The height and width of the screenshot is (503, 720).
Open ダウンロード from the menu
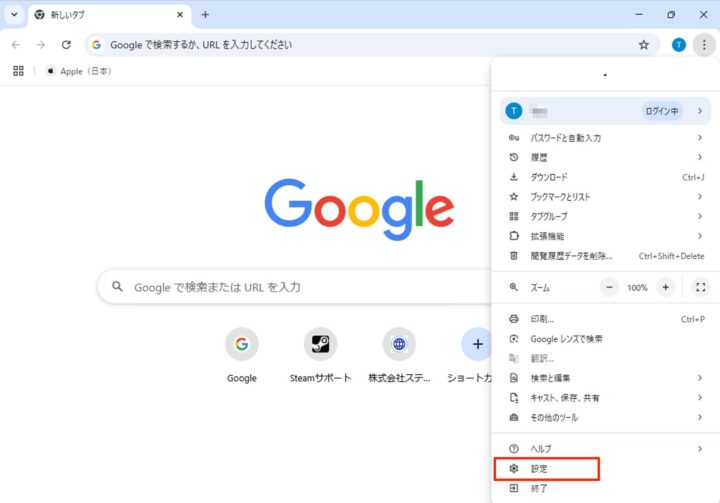click(x=605, y=177)
